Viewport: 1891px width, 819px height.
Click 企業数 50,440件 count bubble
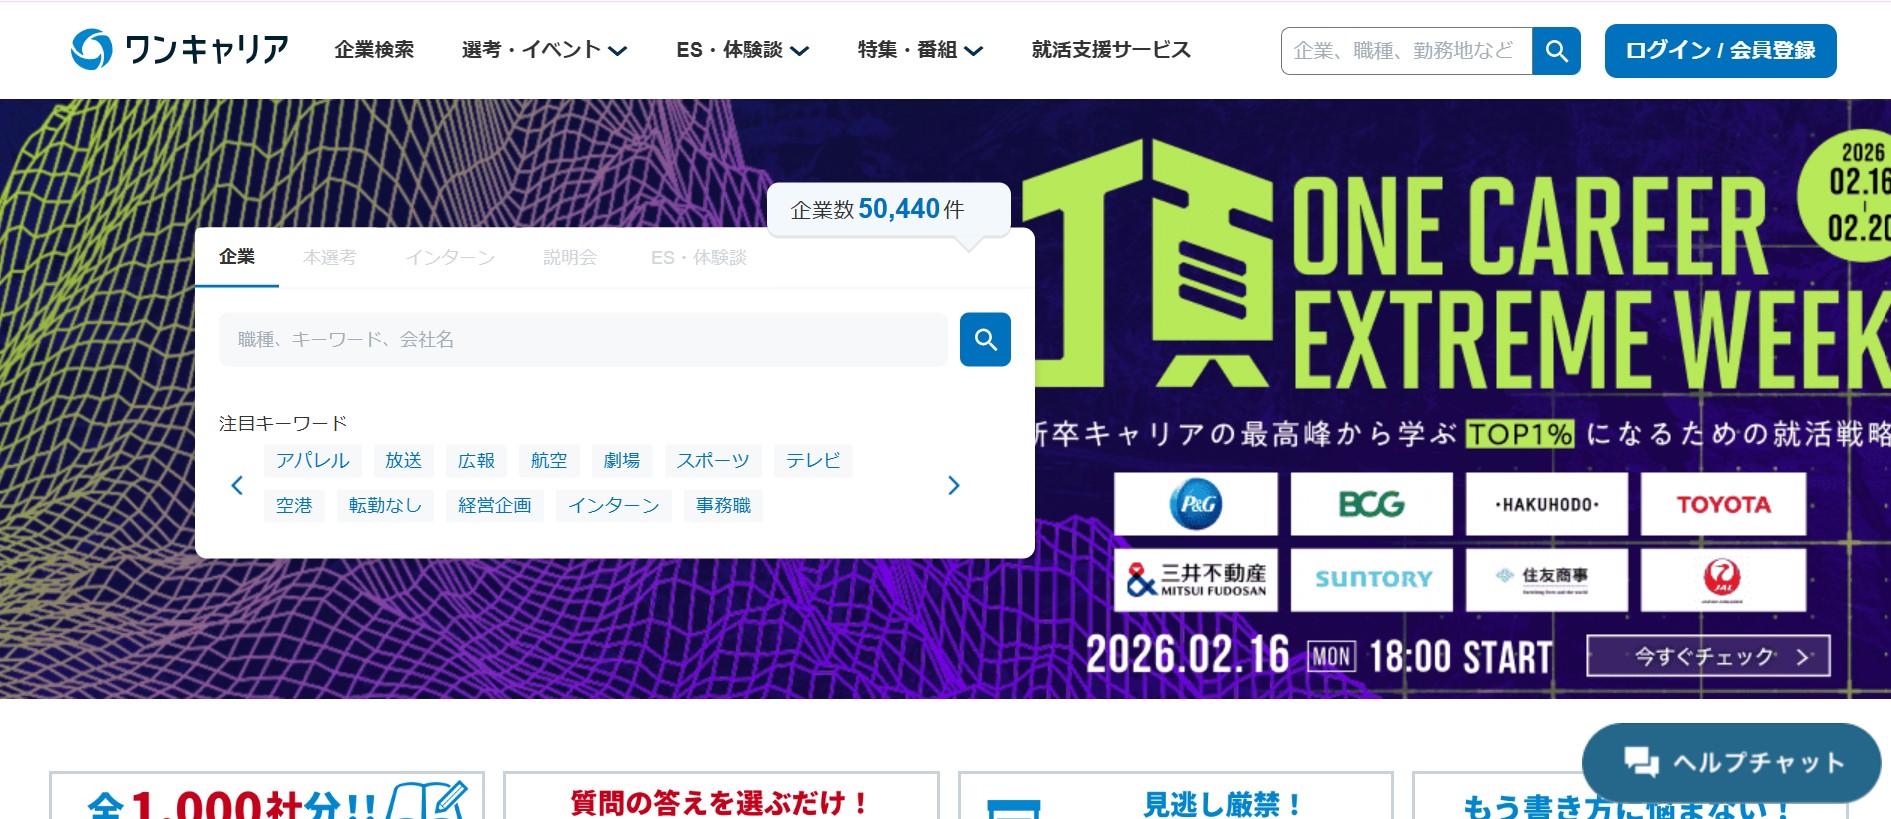889,209
